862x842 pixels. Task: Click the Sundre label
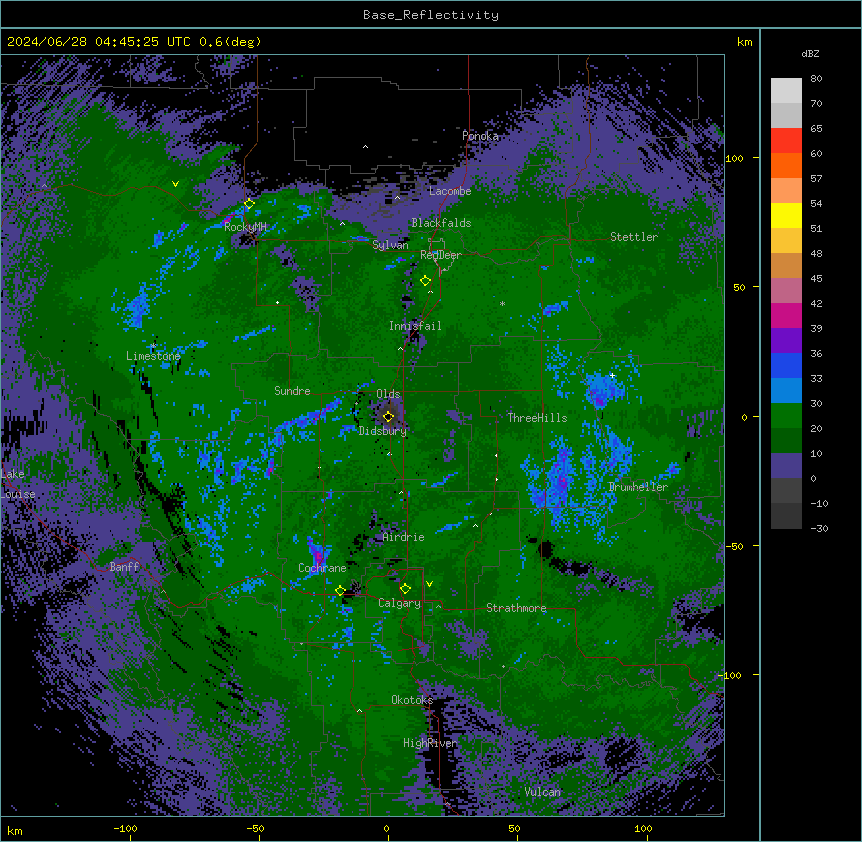coord(292,391)
